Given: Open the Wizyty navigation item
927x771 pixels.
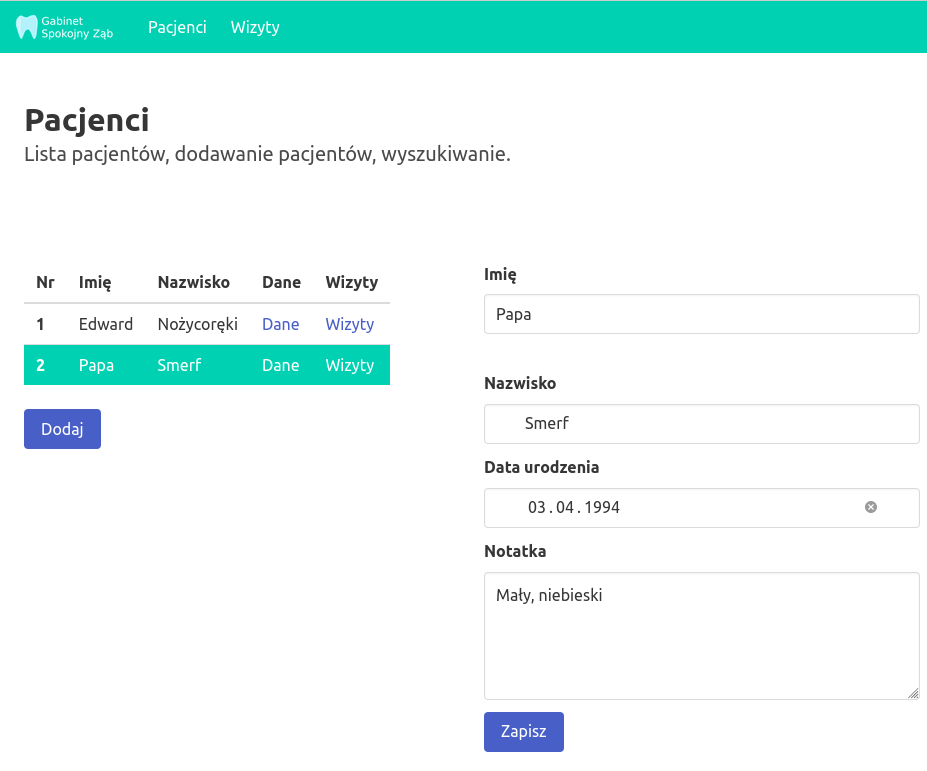Looking at the screenshot, I should click(255, 27).
